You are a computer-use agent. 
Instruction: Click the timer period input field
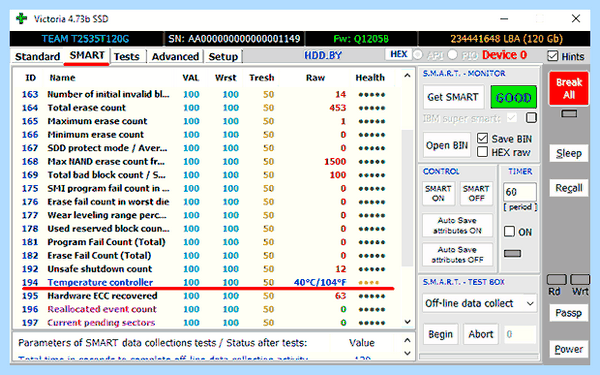[519, 192]
